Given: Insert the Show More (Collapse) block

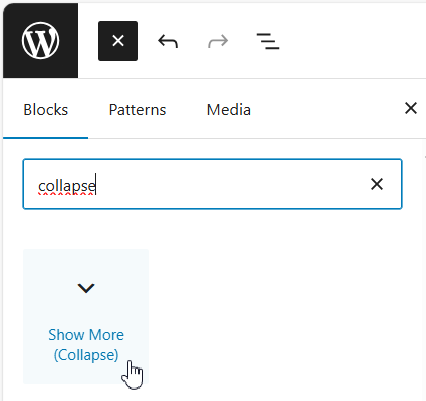Looking at the screenshot, I should [x=86, y=316].
